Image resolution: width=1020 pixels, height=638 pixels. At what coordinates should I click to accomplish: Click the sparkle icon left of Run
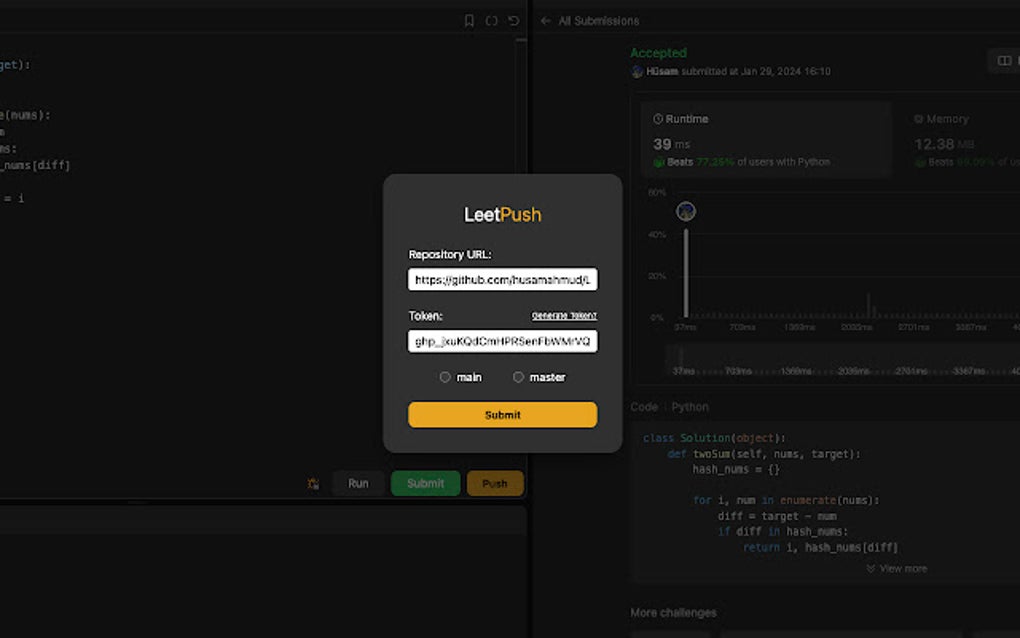pyautogui.click(x=313, y=483)
